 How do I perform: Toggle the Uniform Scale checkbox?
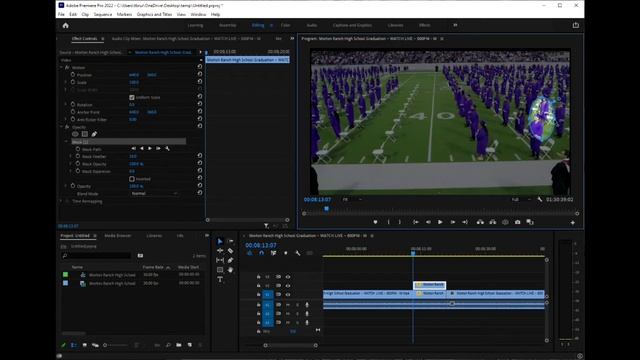132,97
